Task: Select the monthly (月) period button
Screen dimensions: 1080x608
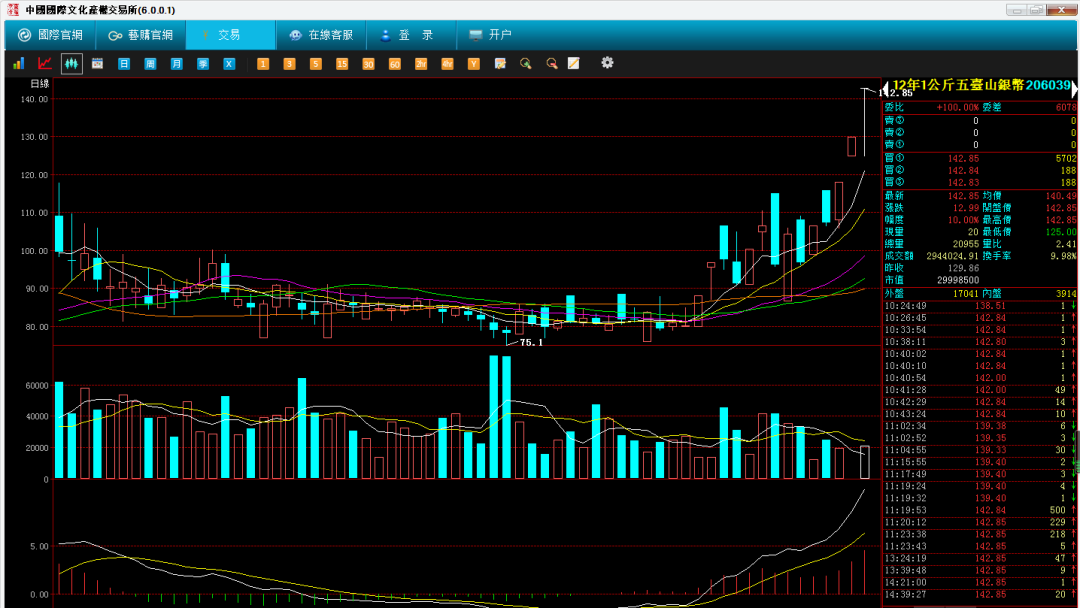Action: click(176, 63)
